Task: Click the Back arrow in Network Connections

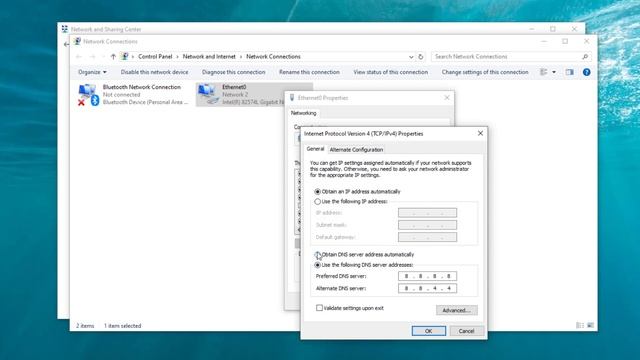Action: click(x=79, y=57)
